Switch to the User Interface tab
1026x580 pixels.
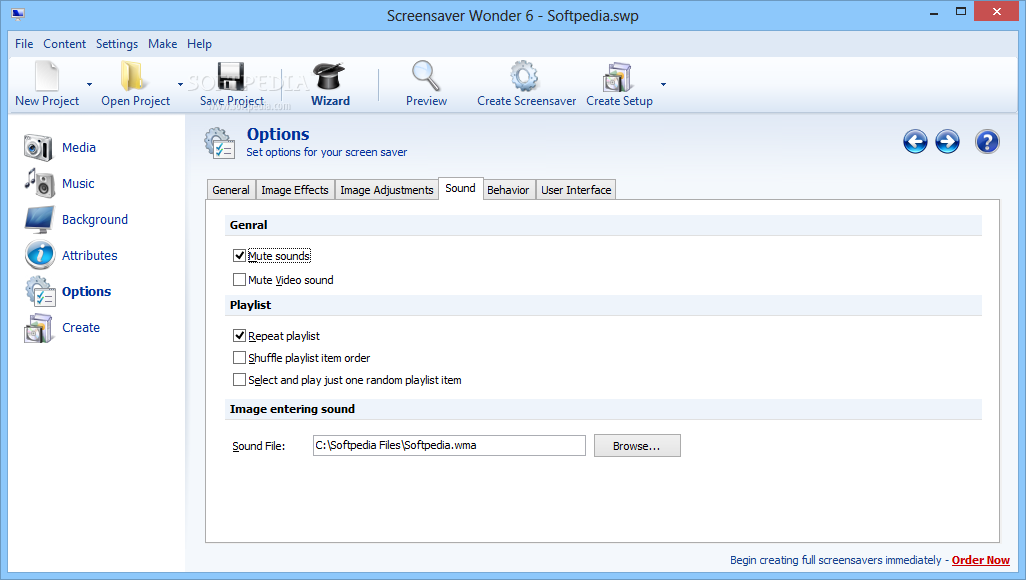point(576,190)
